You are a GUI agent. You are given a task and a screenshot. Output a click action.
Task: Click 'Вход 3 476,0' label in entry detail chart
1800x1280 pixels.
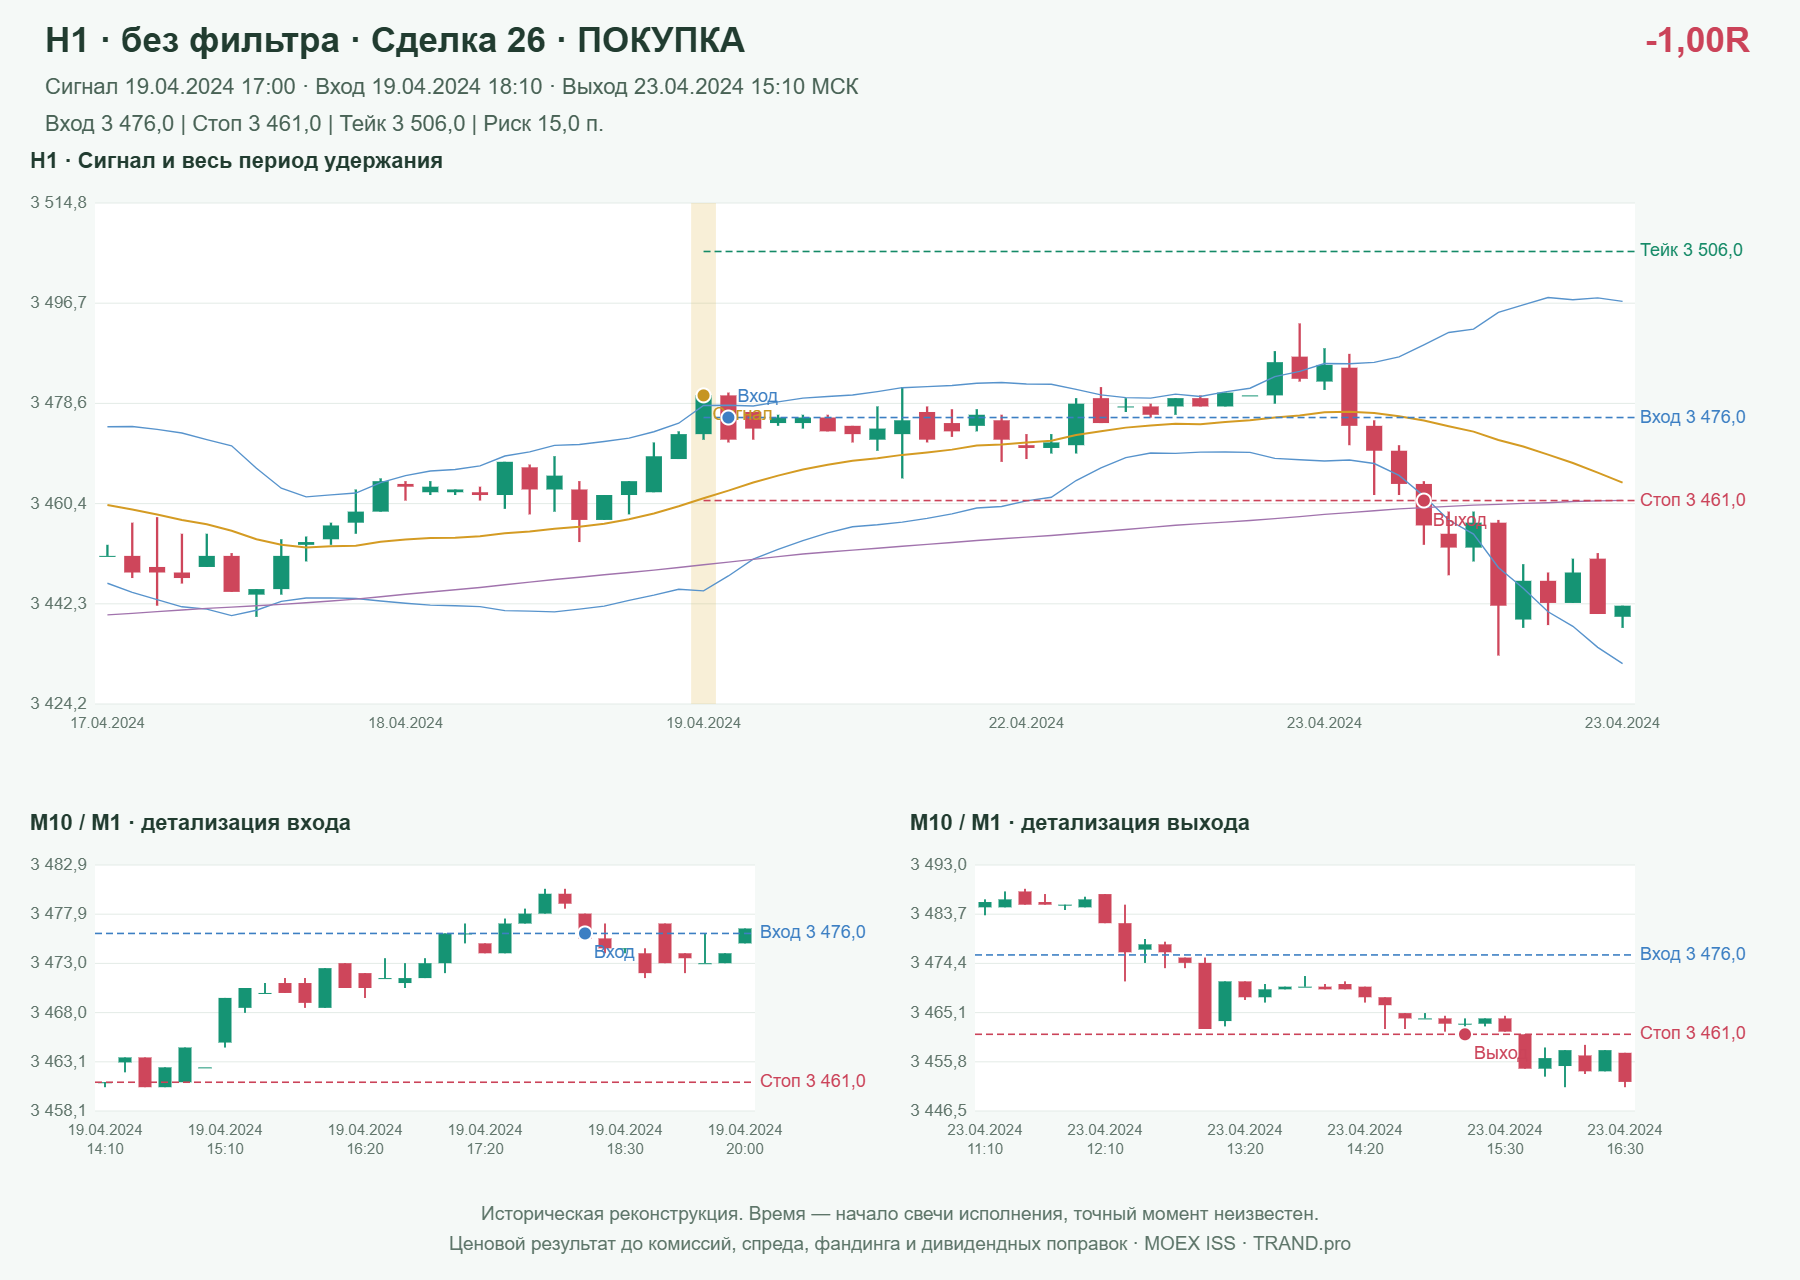pos(812,932)
